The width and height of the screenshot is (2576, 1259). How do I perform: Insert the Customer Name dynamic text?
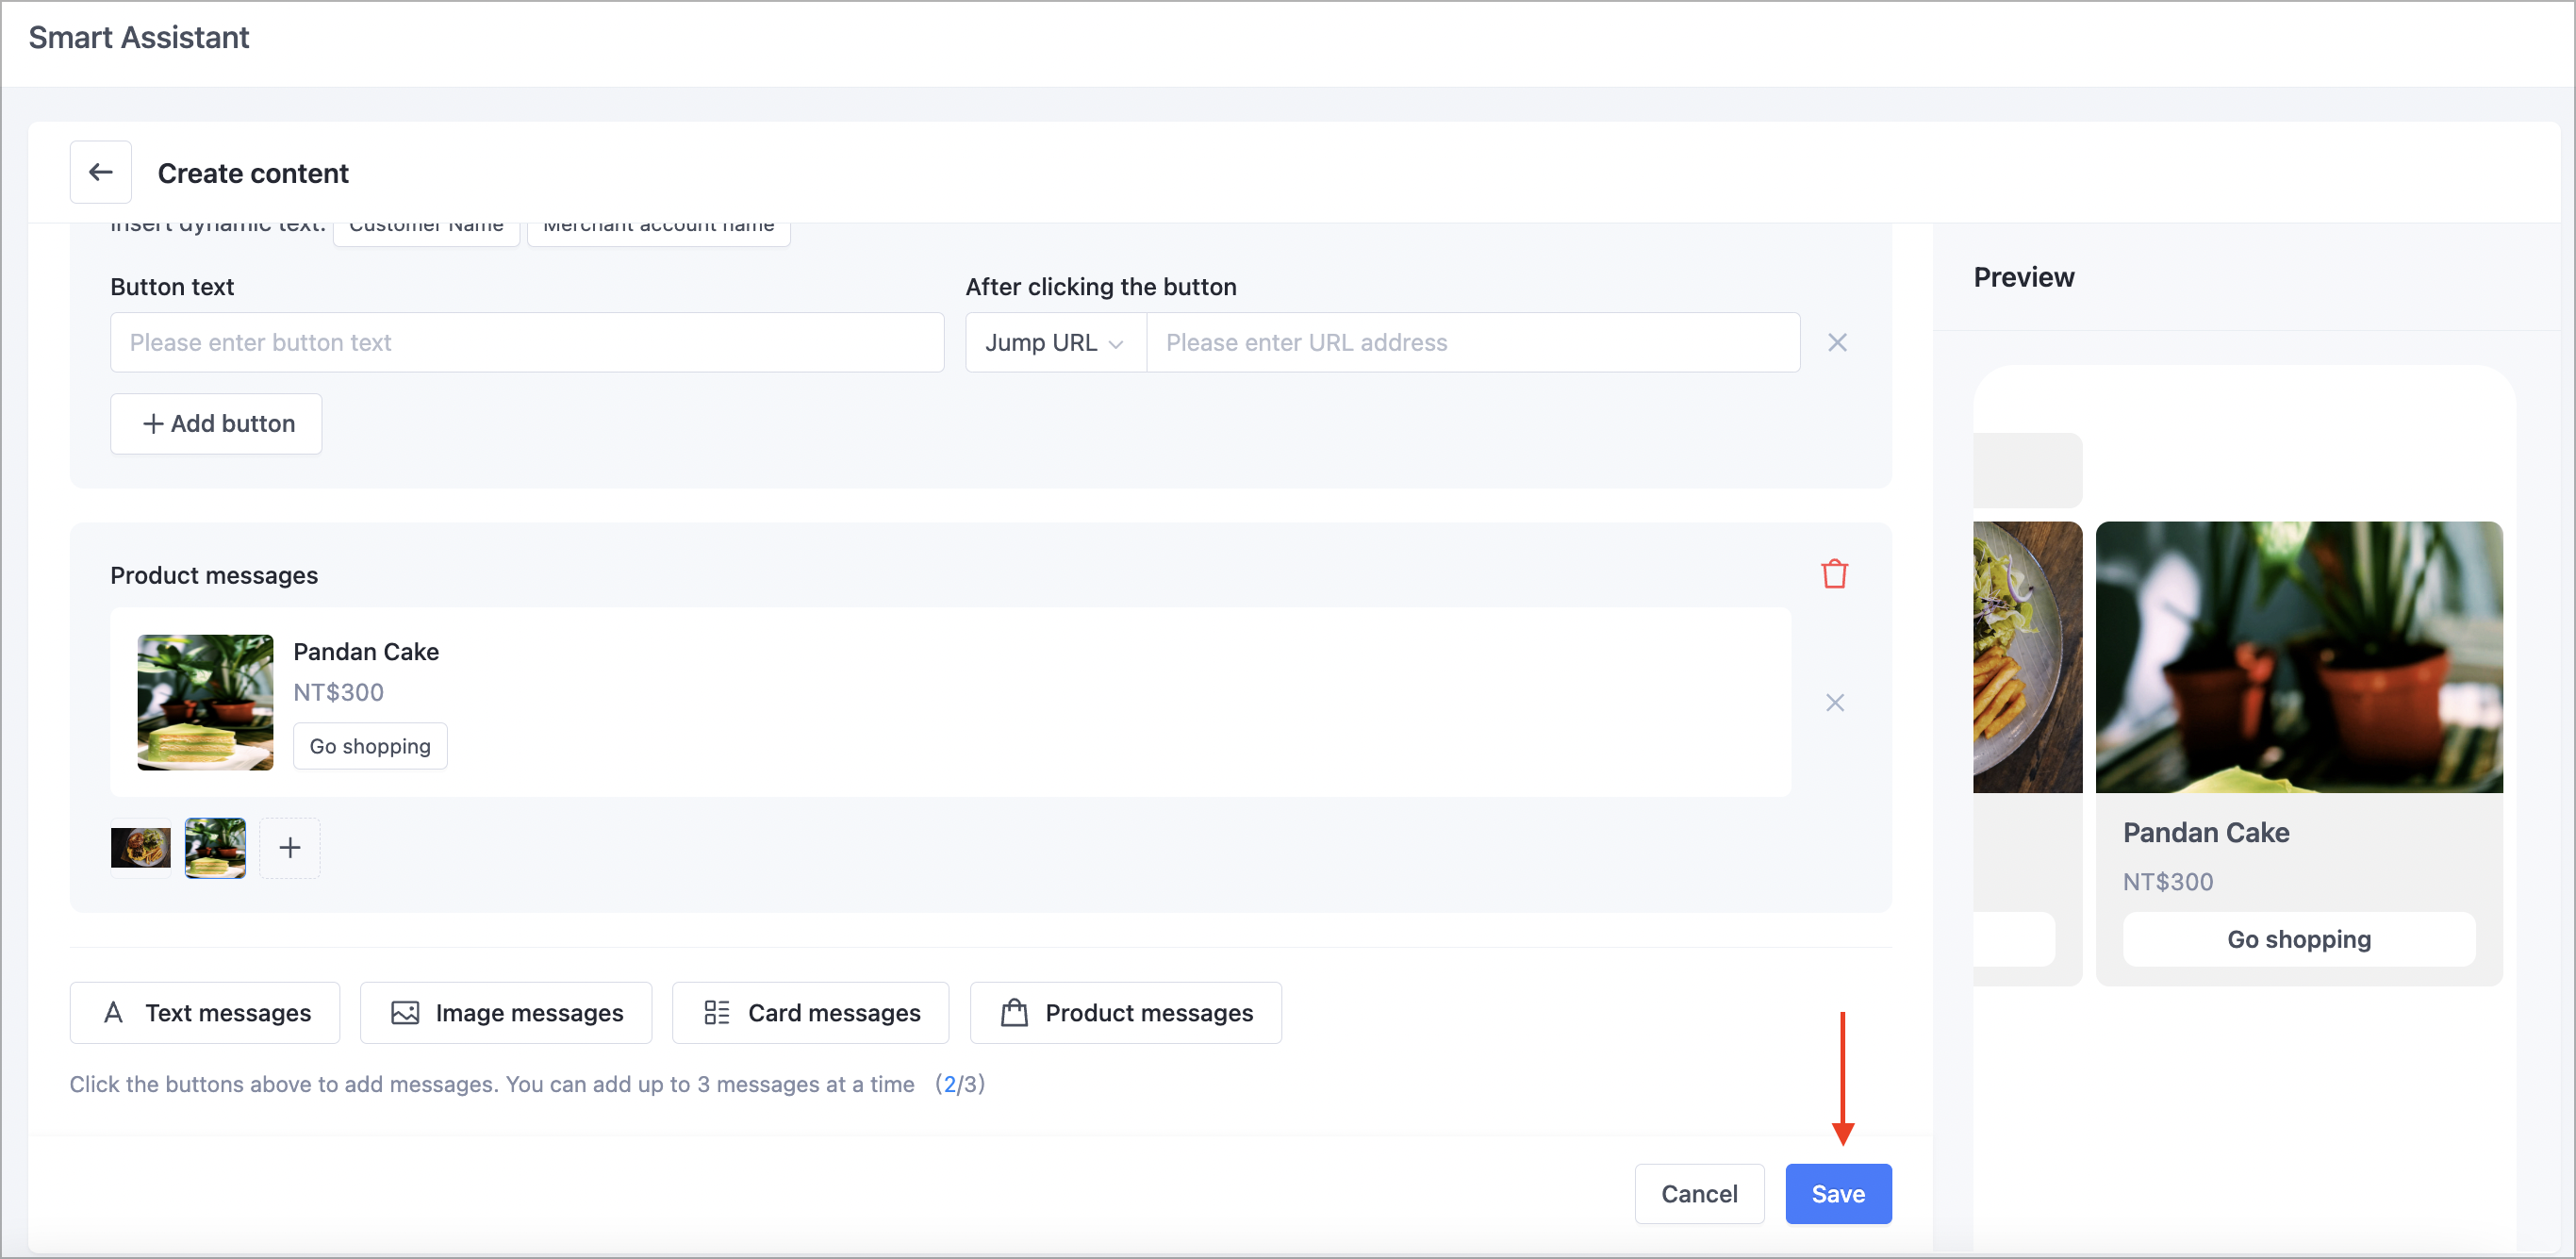pyautogui.click(x=426, y=232)
